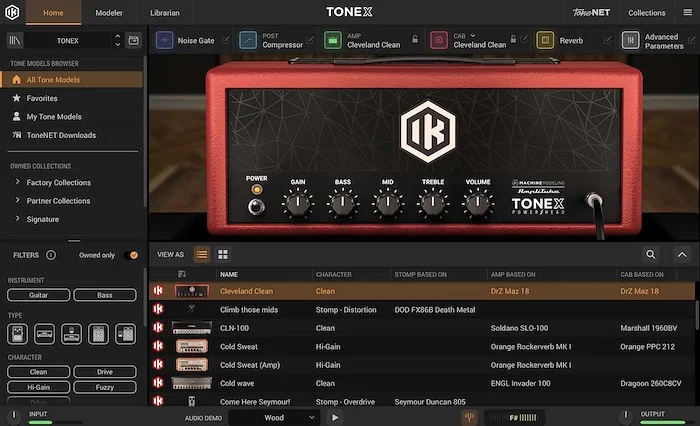The height and width of the screenshot is (426, 700).
Task: Expand Partner Collections
Action: click(x=17, y=200)
